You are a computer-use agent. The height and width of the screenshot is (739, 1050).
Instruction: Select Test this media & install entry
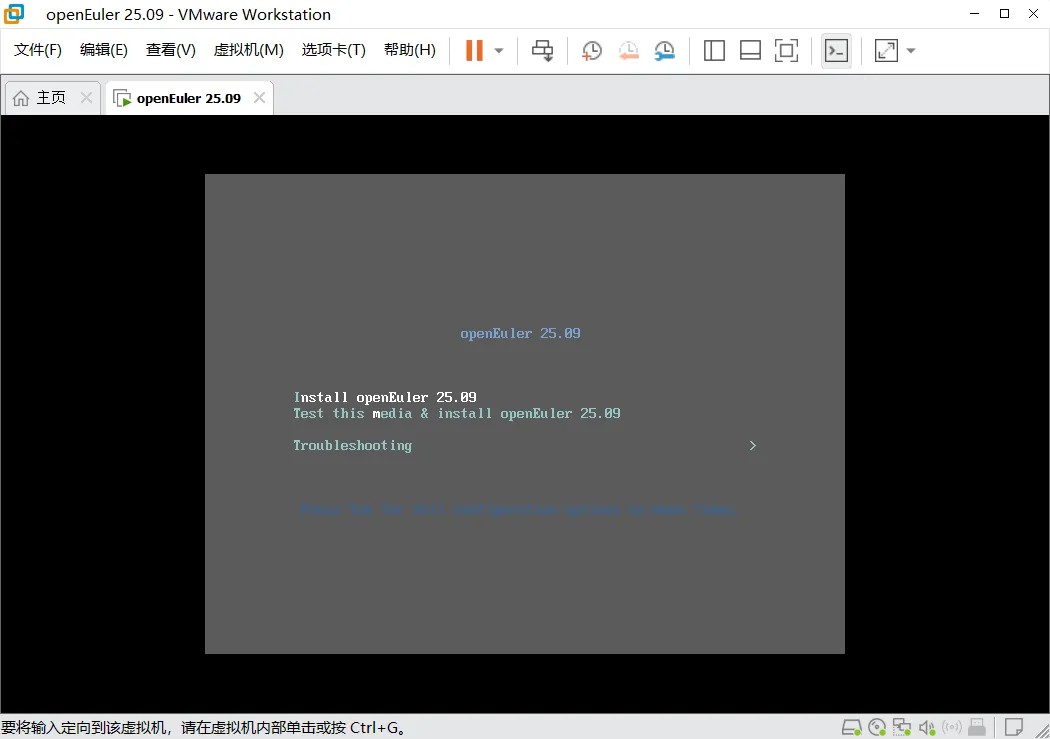[457, 414]
